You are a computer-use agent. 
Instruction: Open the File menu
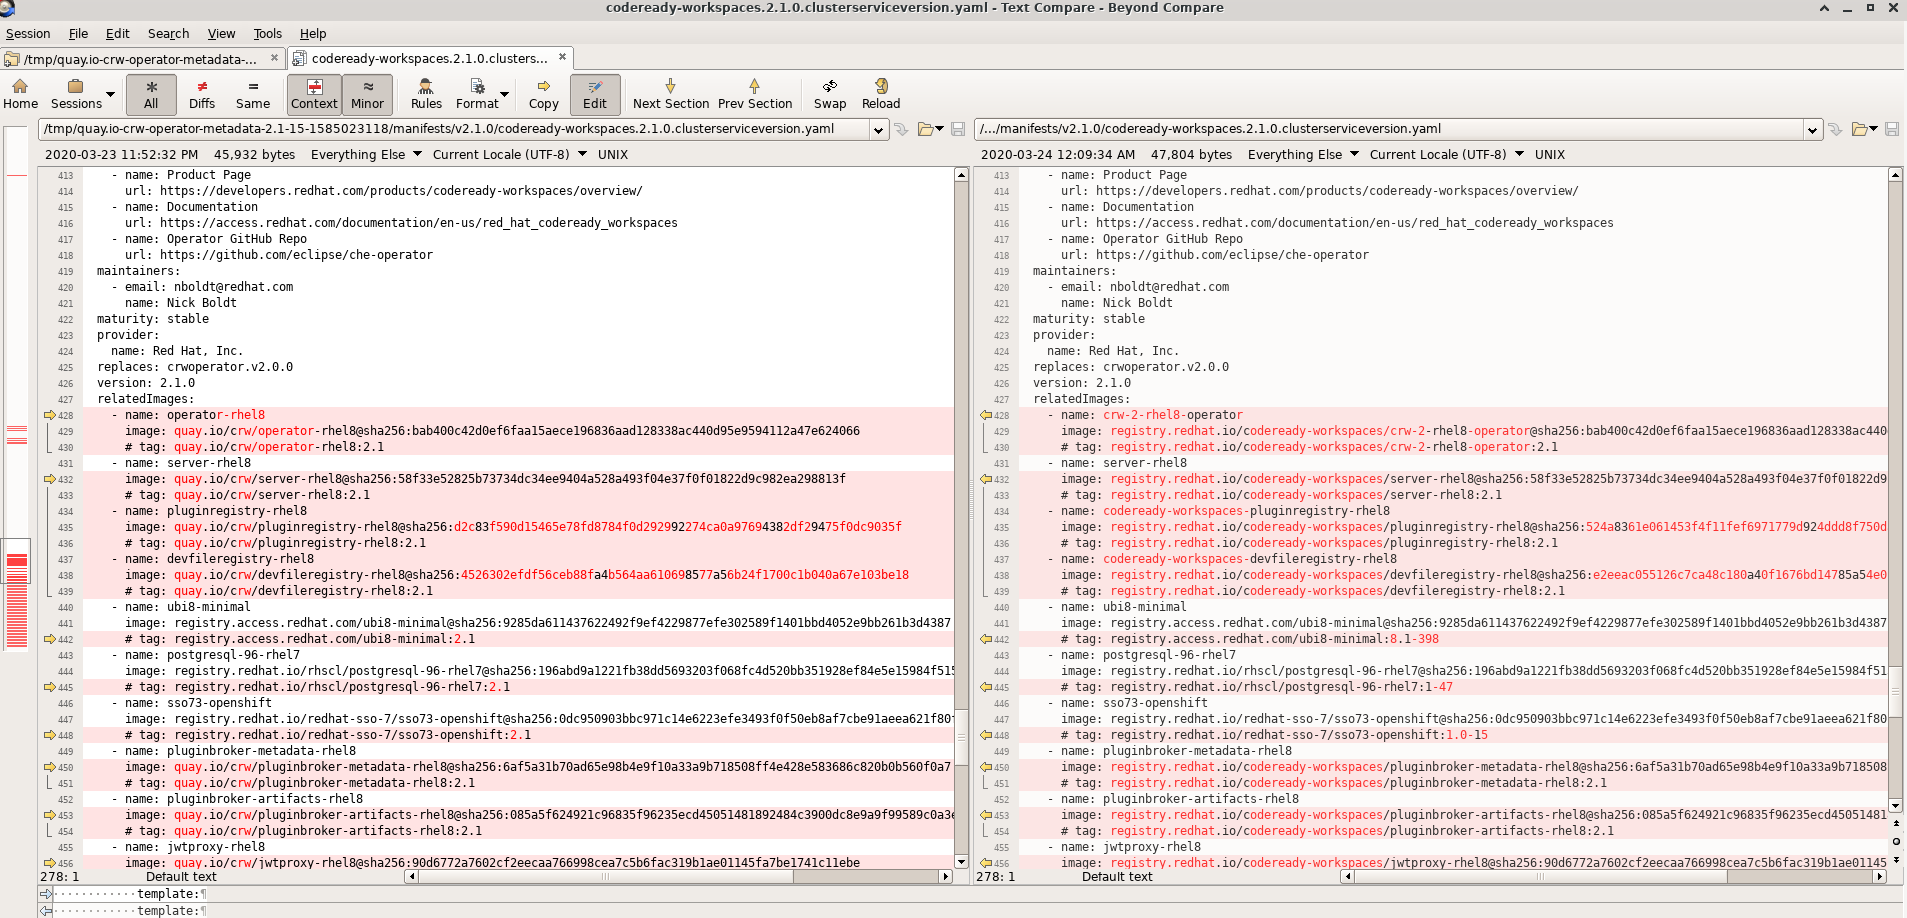tap(78, 34)
